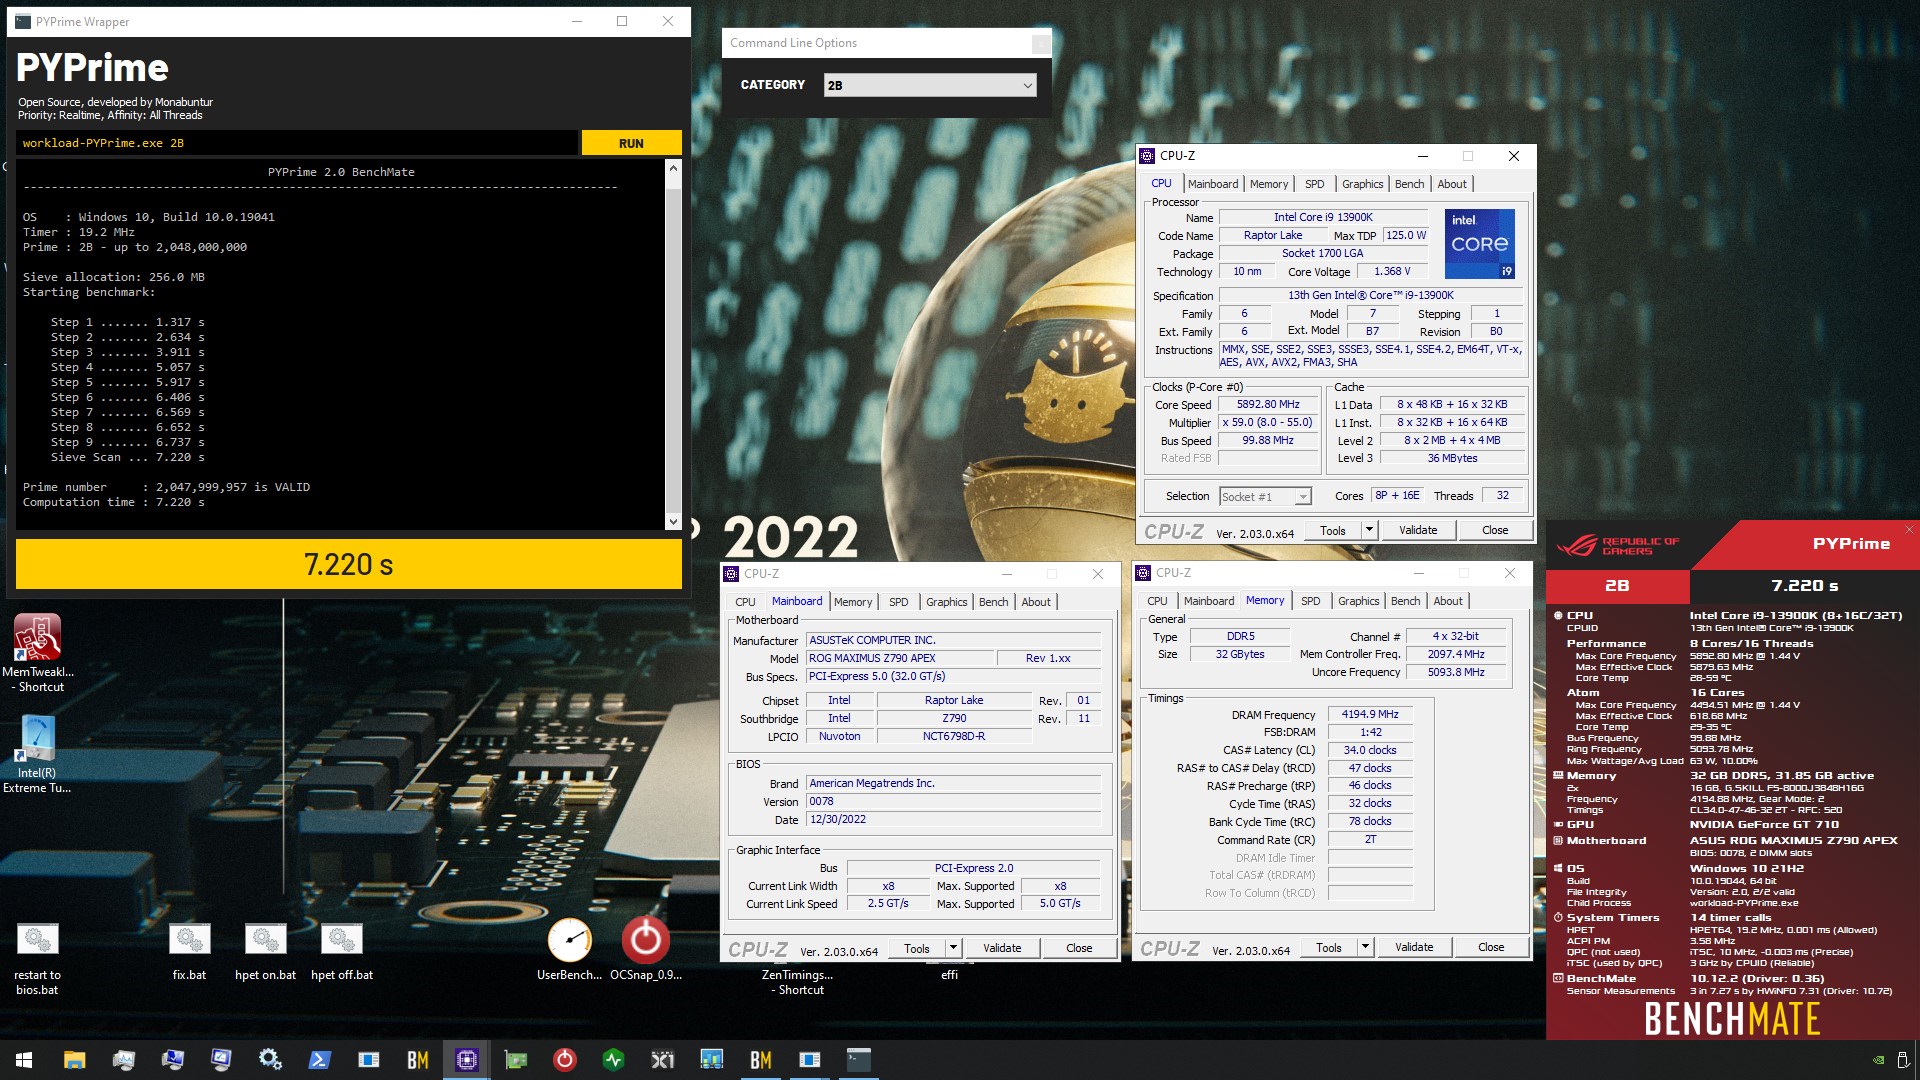Click the OS Windows icon in BenchMate panel
The image size is (1920, 1080).
click(x=1558, y=869)
